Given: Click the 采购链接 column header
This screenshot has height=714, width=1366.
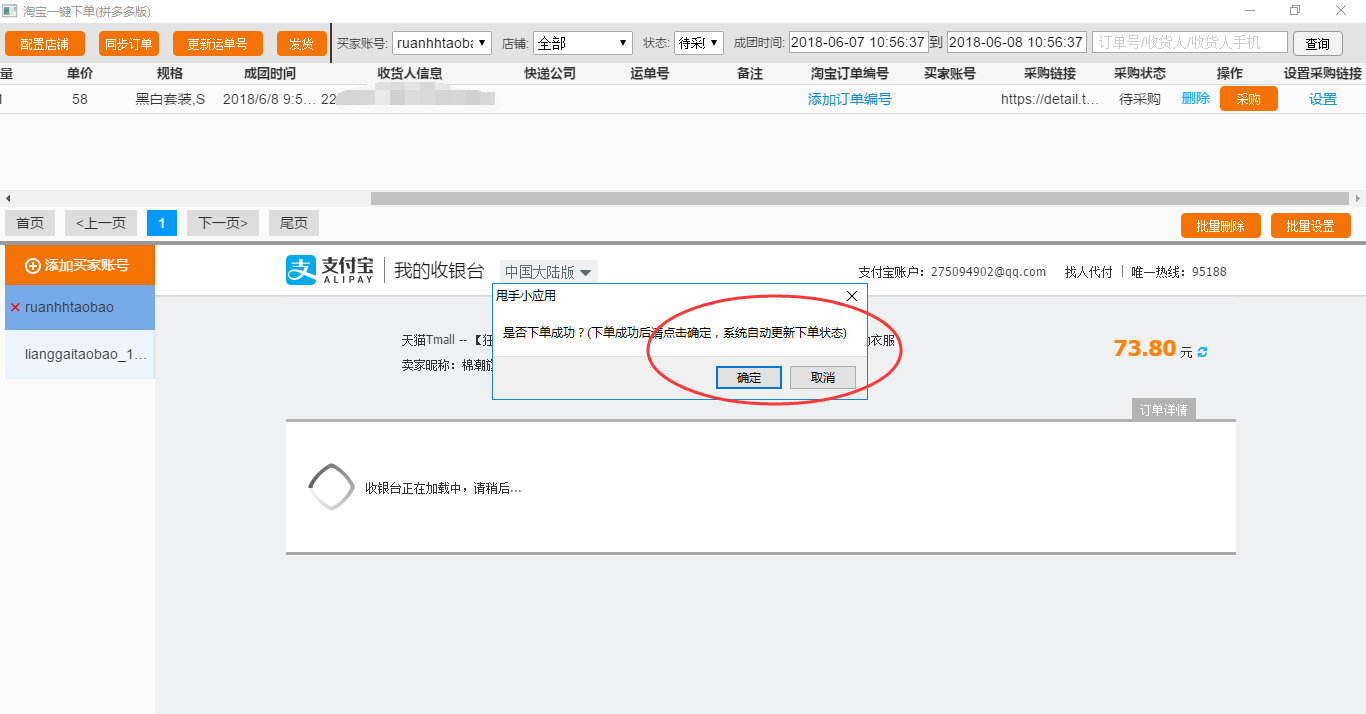Looking at the screenshot, I should [1050, 74].
